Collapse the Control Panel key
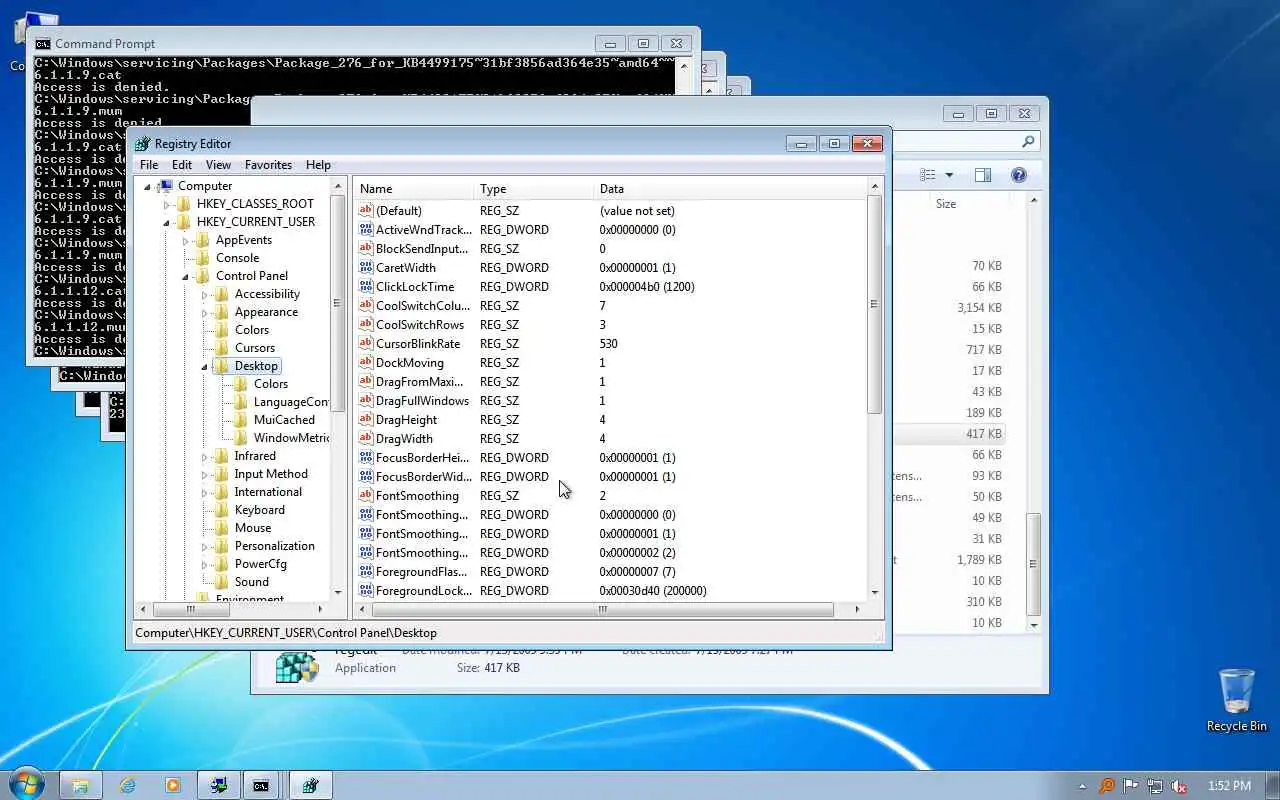1280x800 pixels. click(x=186, y=276)
